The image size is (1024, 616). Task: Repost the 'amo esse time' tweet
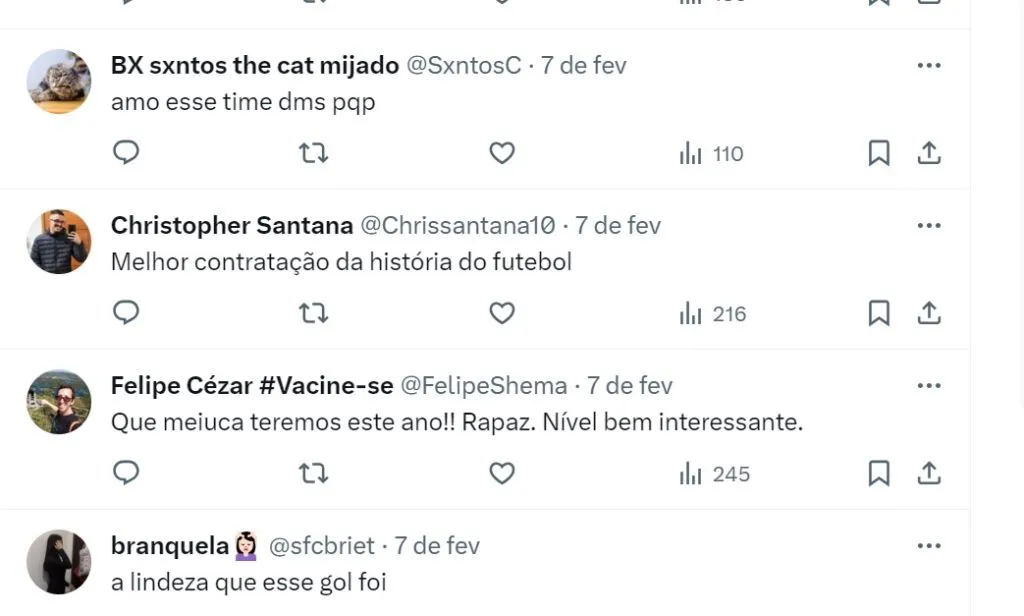point(314,153)
